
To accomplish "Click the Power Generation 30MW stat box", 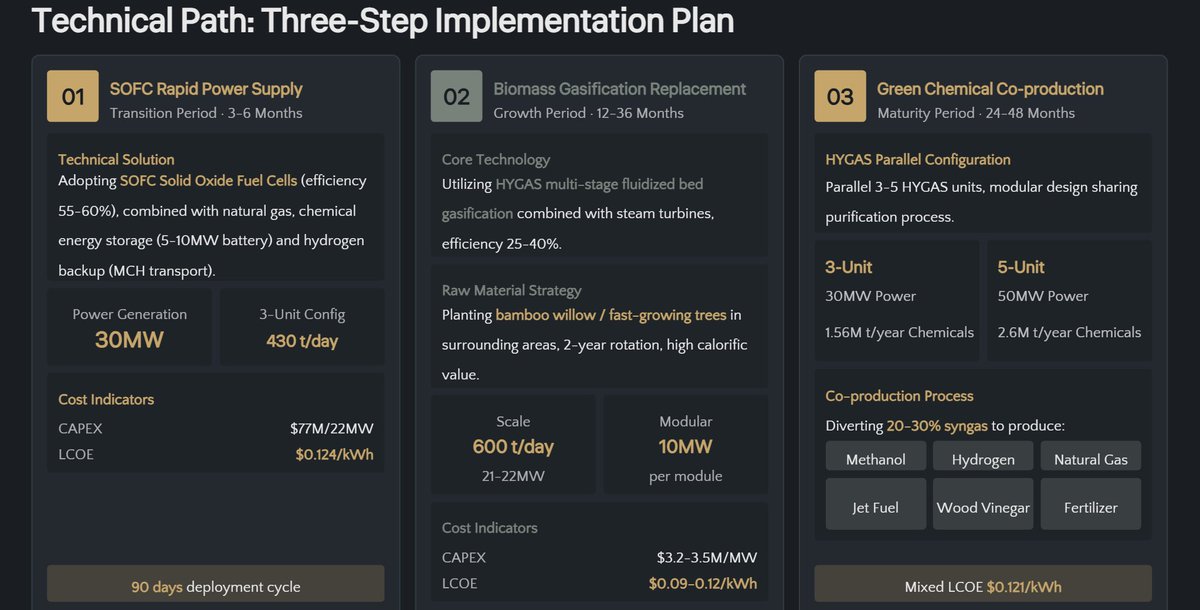I will [x=129, y=327].
